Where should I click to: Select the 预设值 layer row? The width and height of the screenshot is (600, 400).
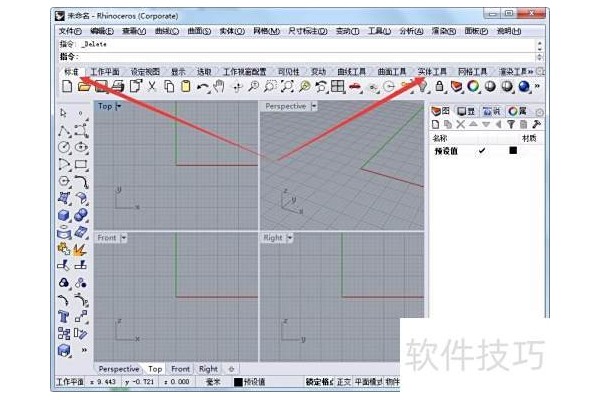486,151
